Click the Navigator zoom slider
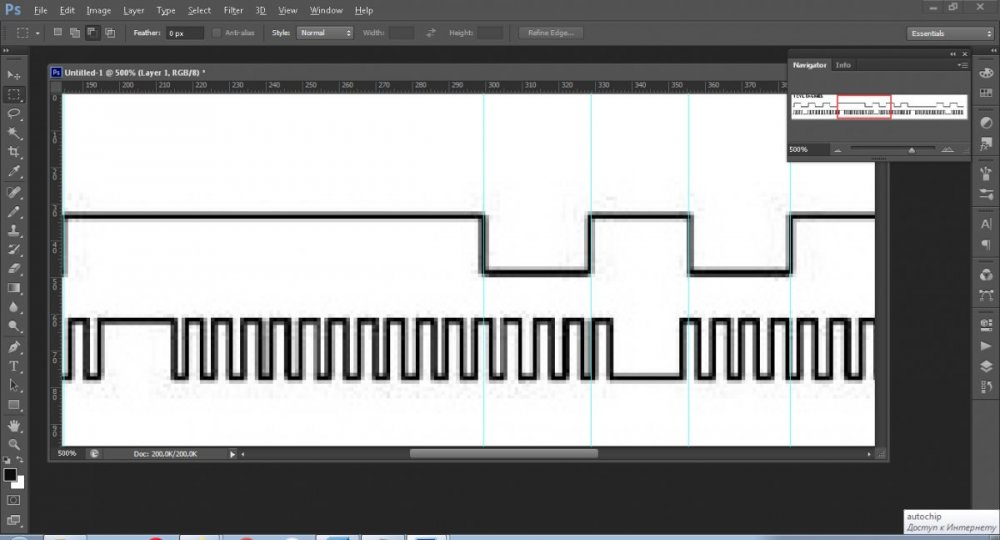Image resolution: width=1000 pixels, height=540 pixels. pyautogui.click(x=910, y=150)
